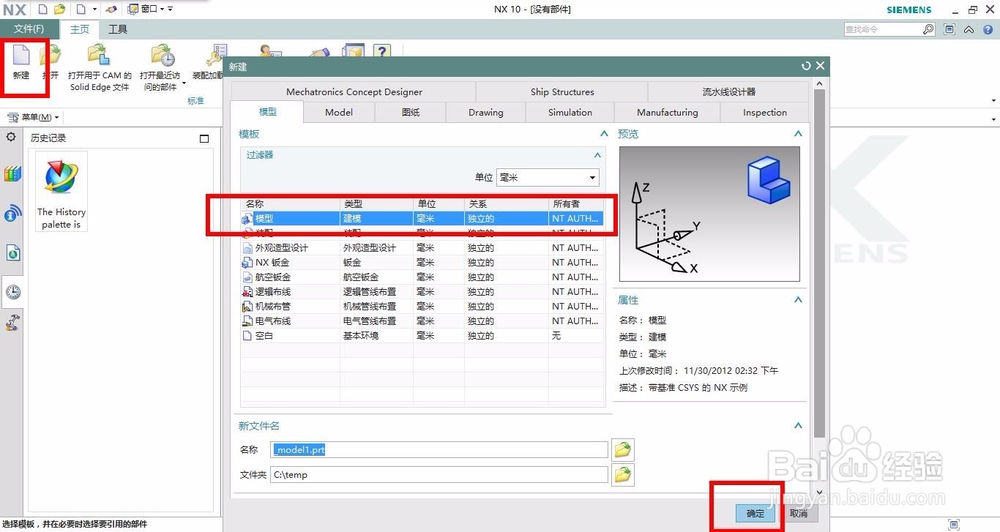1000x532 pixels.
Task: Select the 电气布线 template row
Action: [422, 321]
